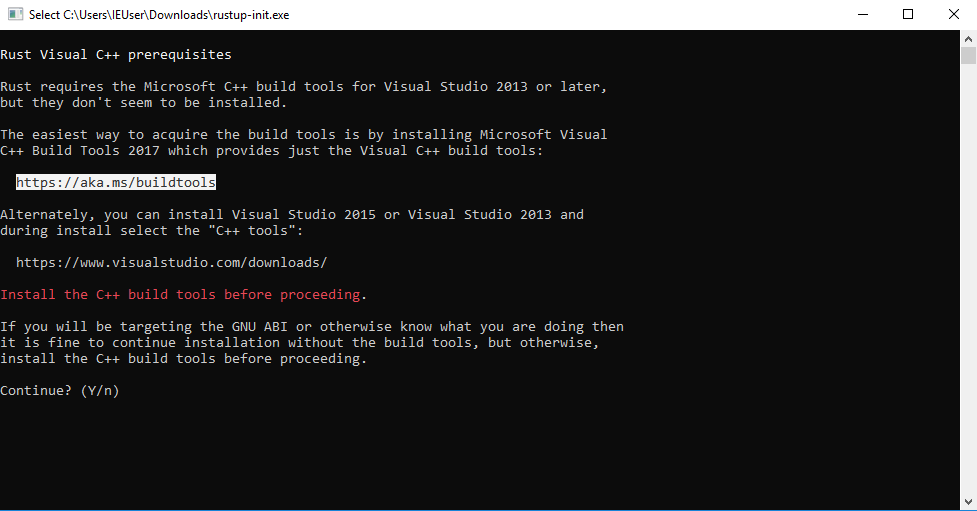Click the highlighted https://aka.ms/buildtools URL

tap(116, 182)
